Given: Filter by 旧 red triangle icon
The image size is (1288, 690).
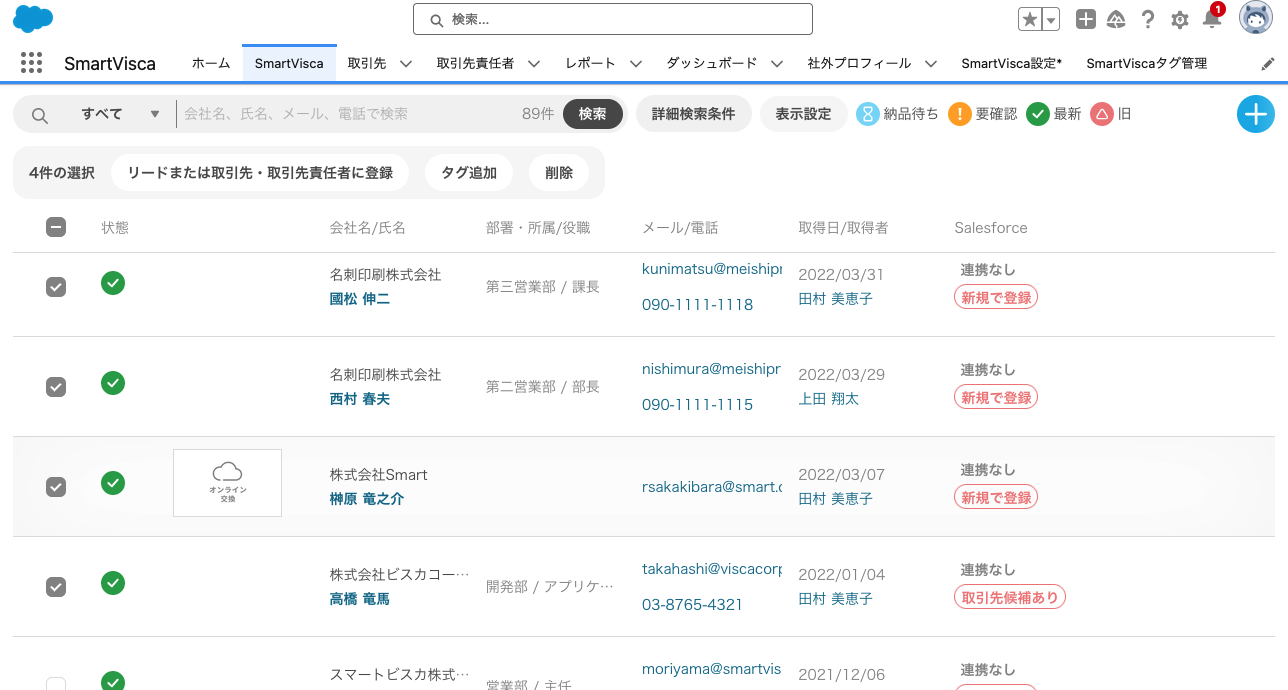Looking at the screenshot, I should click(x=1102, y=114).
